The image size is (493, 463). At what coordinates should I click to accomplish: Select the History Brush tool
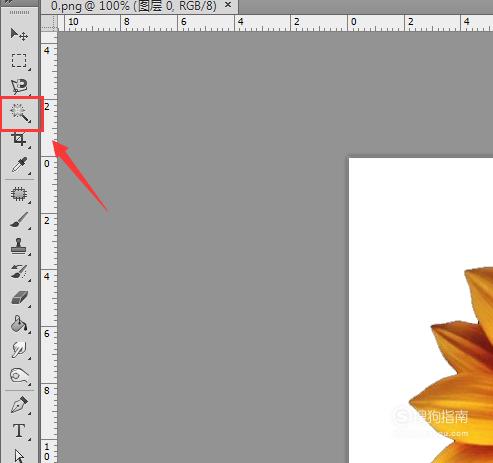[19, 272]
